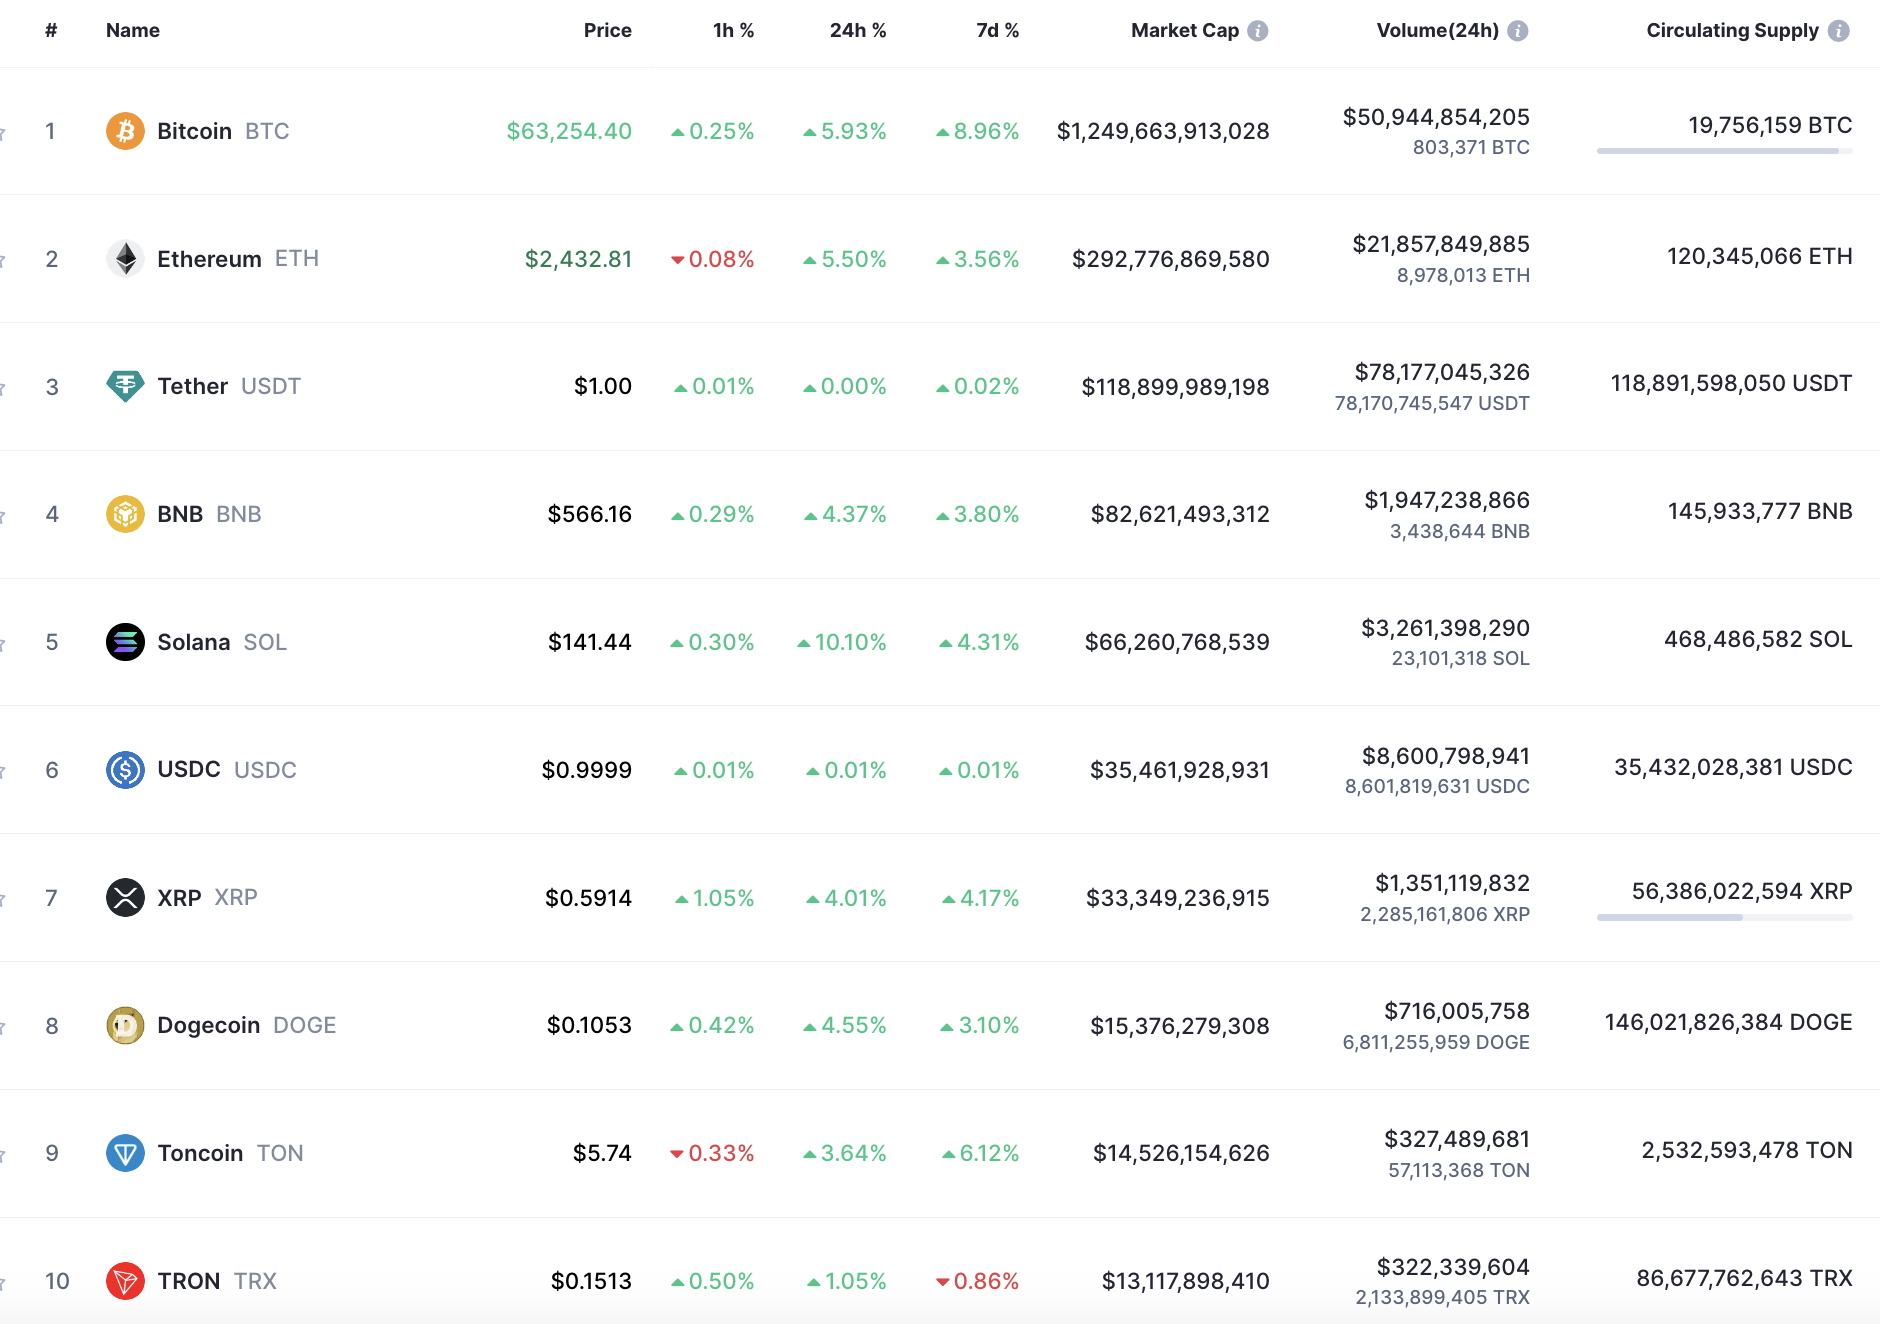This screenshot has height=1324, width=1880.
Task: Click Toncoin 1h change 0.33%
Action: (712, 1153)
